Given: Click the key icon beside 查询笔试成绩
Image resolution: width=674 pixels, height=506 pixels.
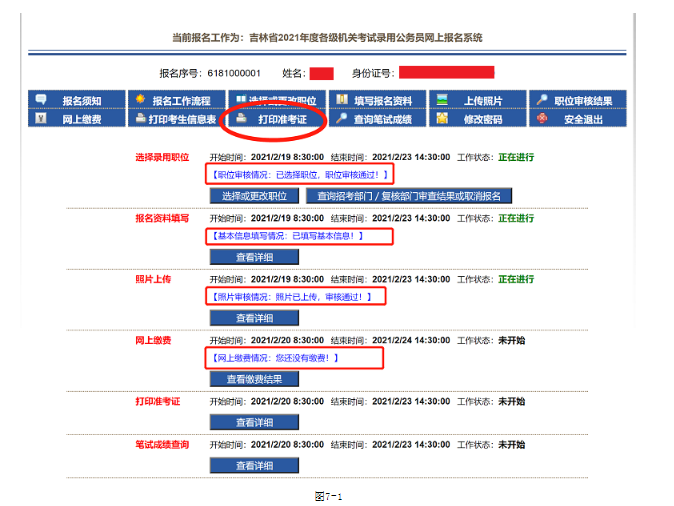Looking at the screenshot, I should 342,119.
